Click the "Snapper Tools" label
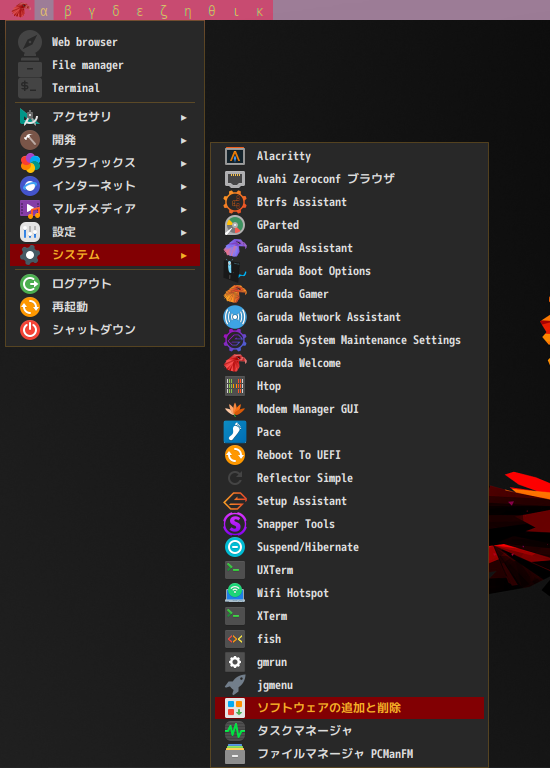This screenshot has height=768, width=550. pos(296,525)
